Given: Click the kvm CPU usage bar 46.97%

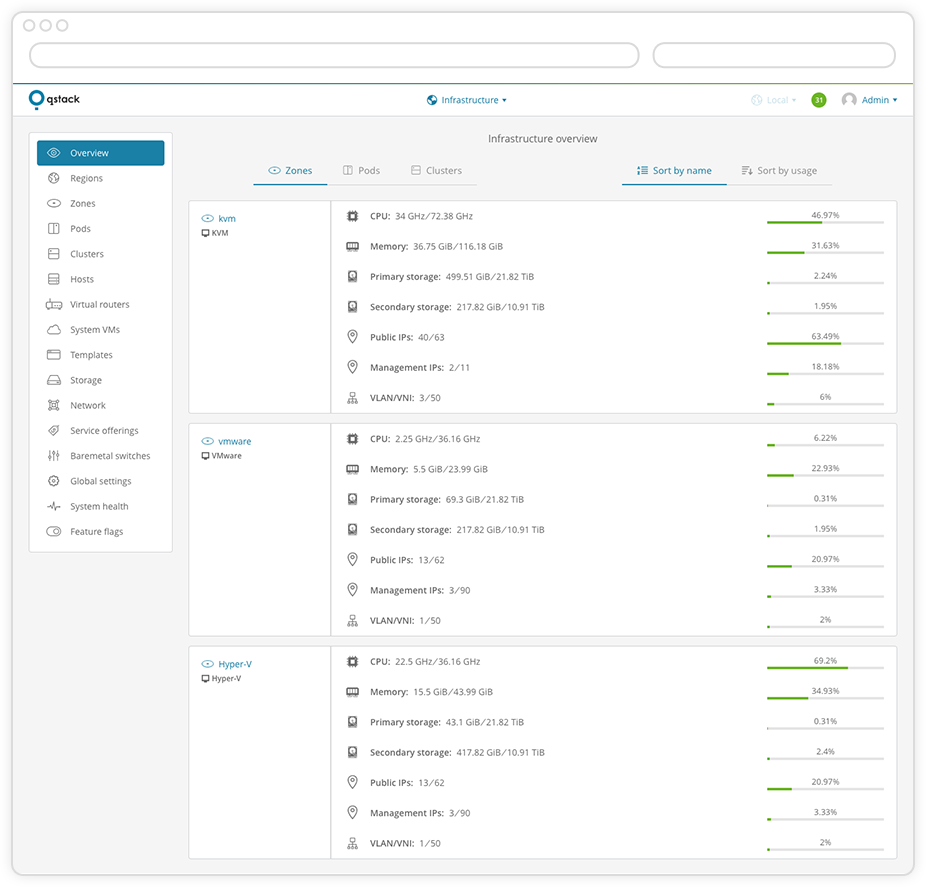Looking at the screenshot, I should pyautogui.click(x=825, y=223).
